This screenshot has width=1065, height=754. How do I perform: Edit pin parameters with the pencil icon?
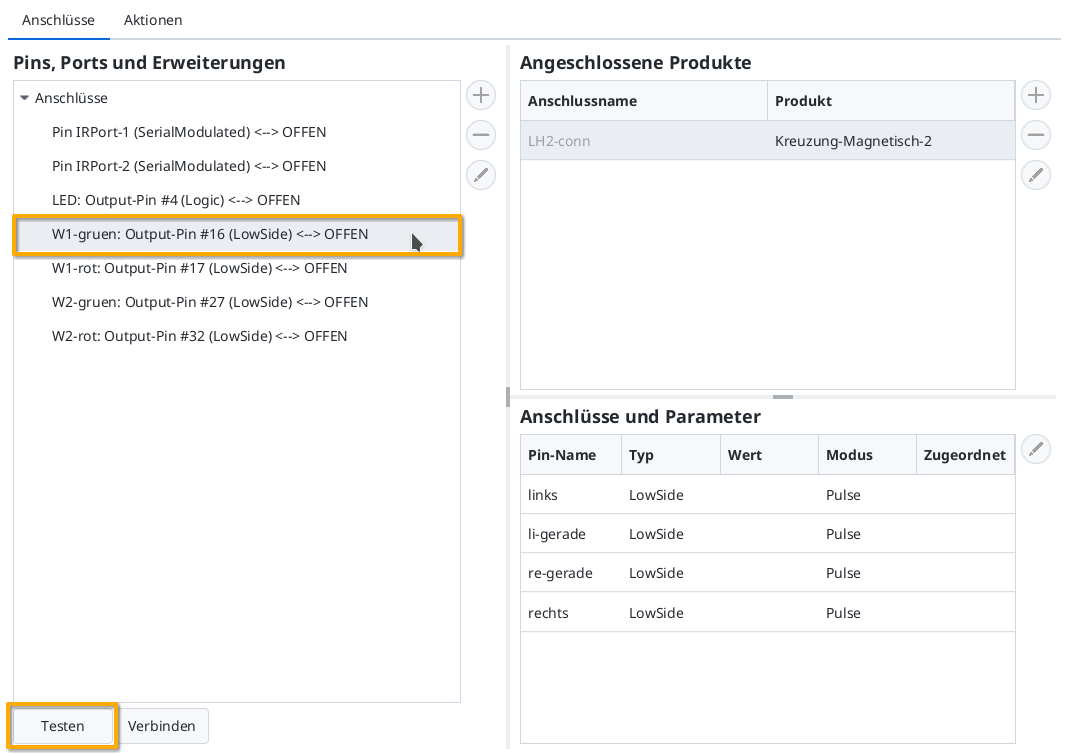[x=1036, y=449]
